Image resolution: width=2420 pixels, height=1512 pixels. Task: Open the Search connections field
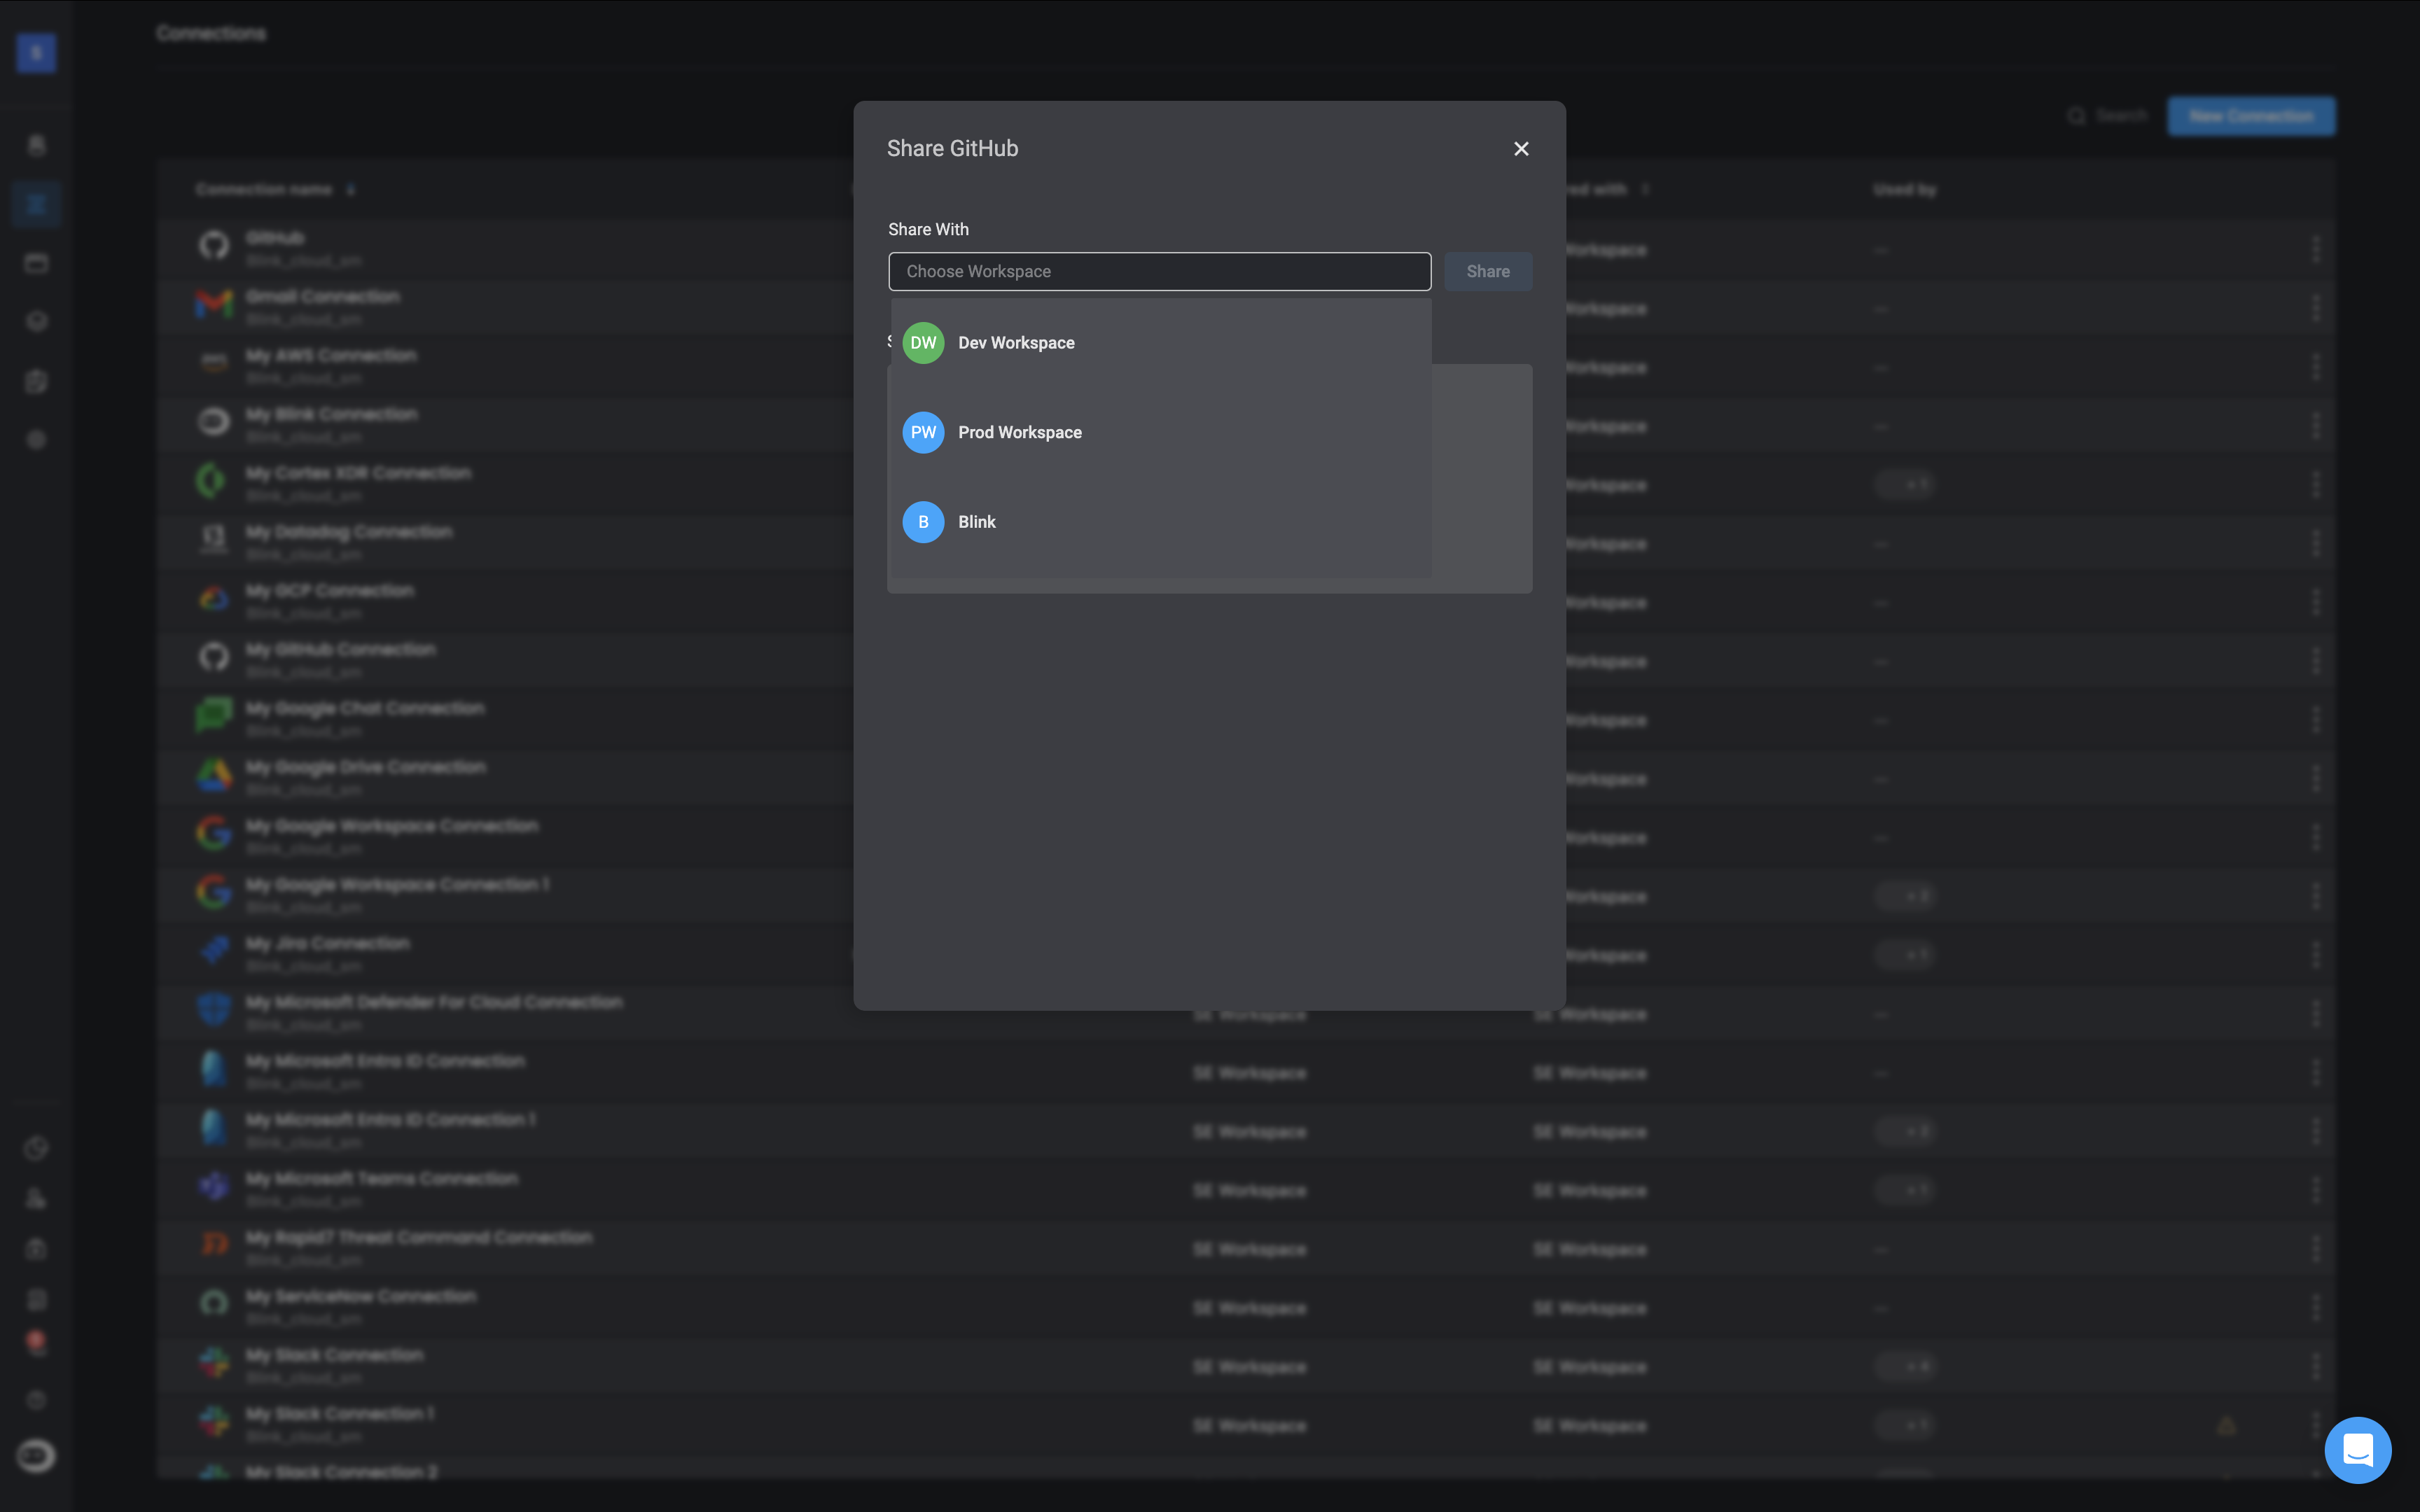click(x=2107, y=116)
